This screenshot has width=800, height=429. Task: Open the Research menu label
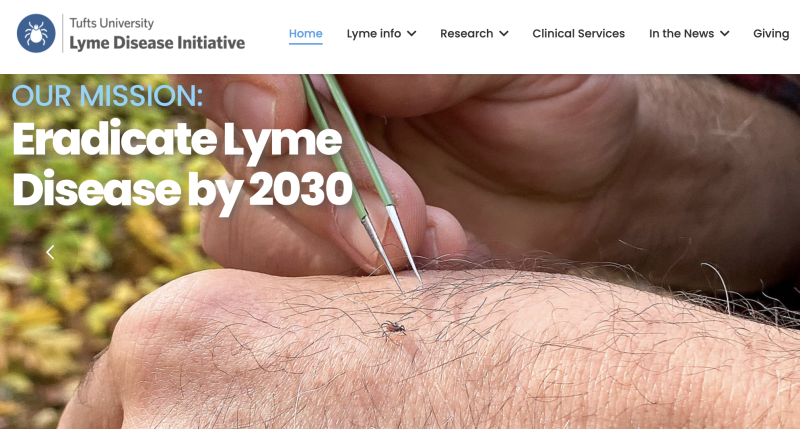pos(466,34)
